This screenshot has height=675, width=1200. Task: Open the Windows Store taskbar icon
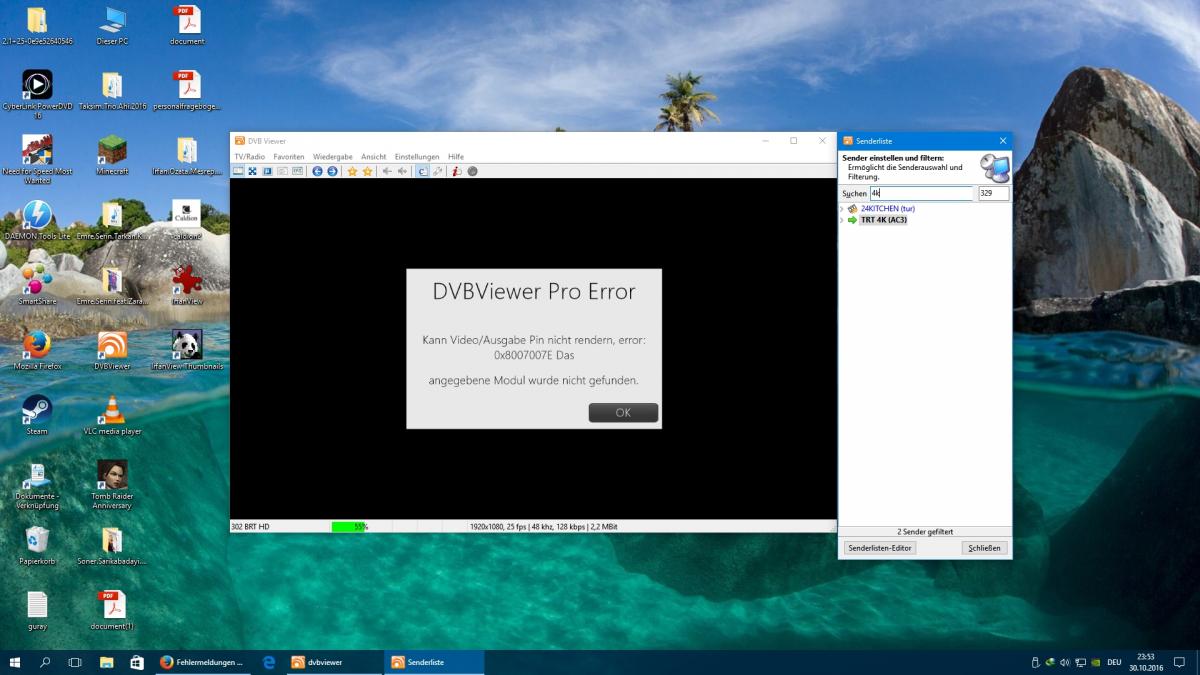pos(137,662)
